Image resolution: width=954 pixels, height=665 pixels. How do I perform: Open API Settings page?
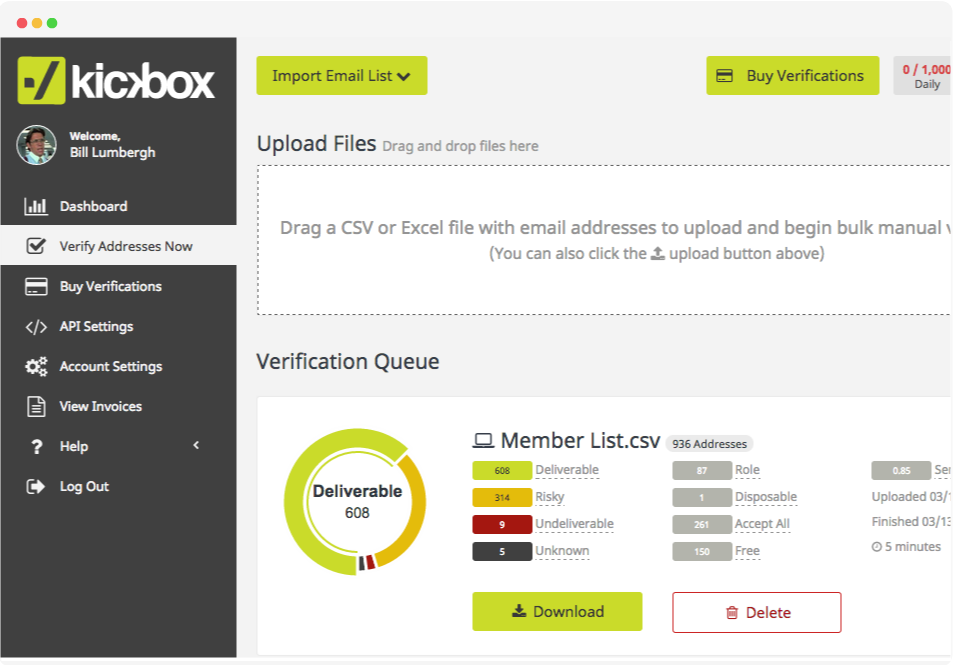(119, 326)
